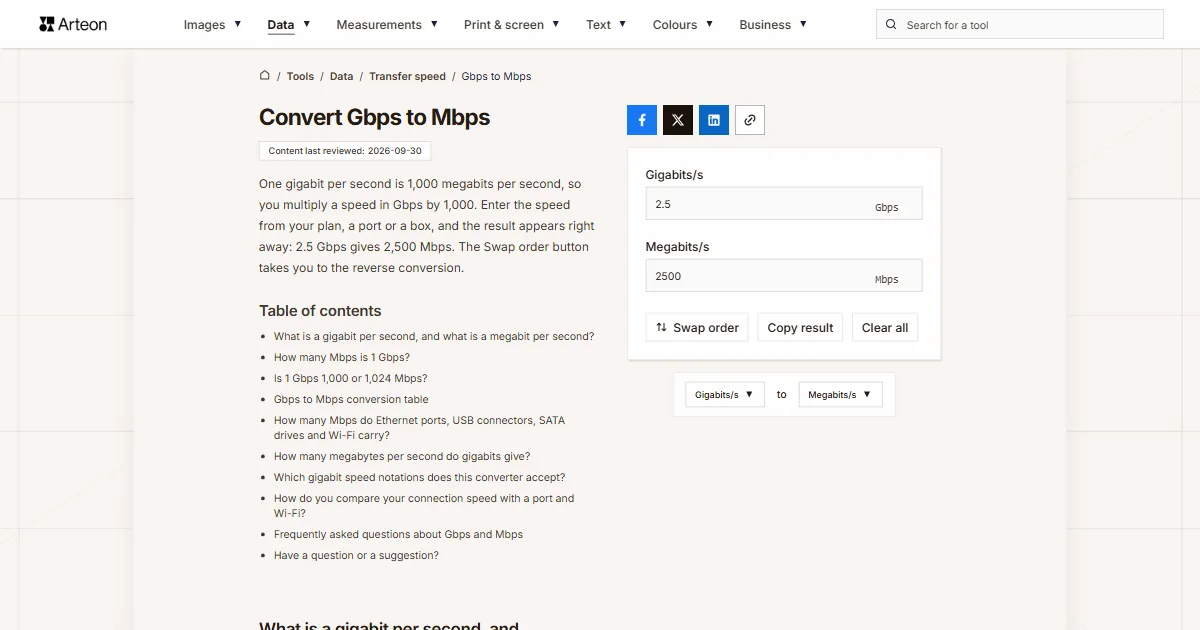Jump to 'Frequently asked questions about Gbps and Mbps'
Viewport: 1200px width, 630px height.
pos(398,534)
